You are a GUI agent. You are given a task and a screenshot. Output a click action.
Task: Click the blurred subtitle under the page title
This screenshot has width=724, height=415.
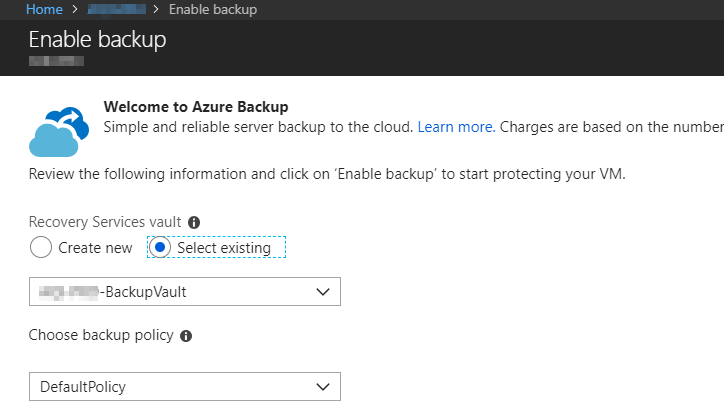coord(56,62)
